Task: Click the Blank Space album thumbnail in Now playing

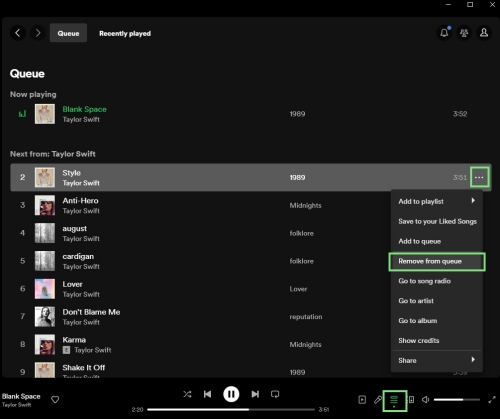Action: coord(45,114)
